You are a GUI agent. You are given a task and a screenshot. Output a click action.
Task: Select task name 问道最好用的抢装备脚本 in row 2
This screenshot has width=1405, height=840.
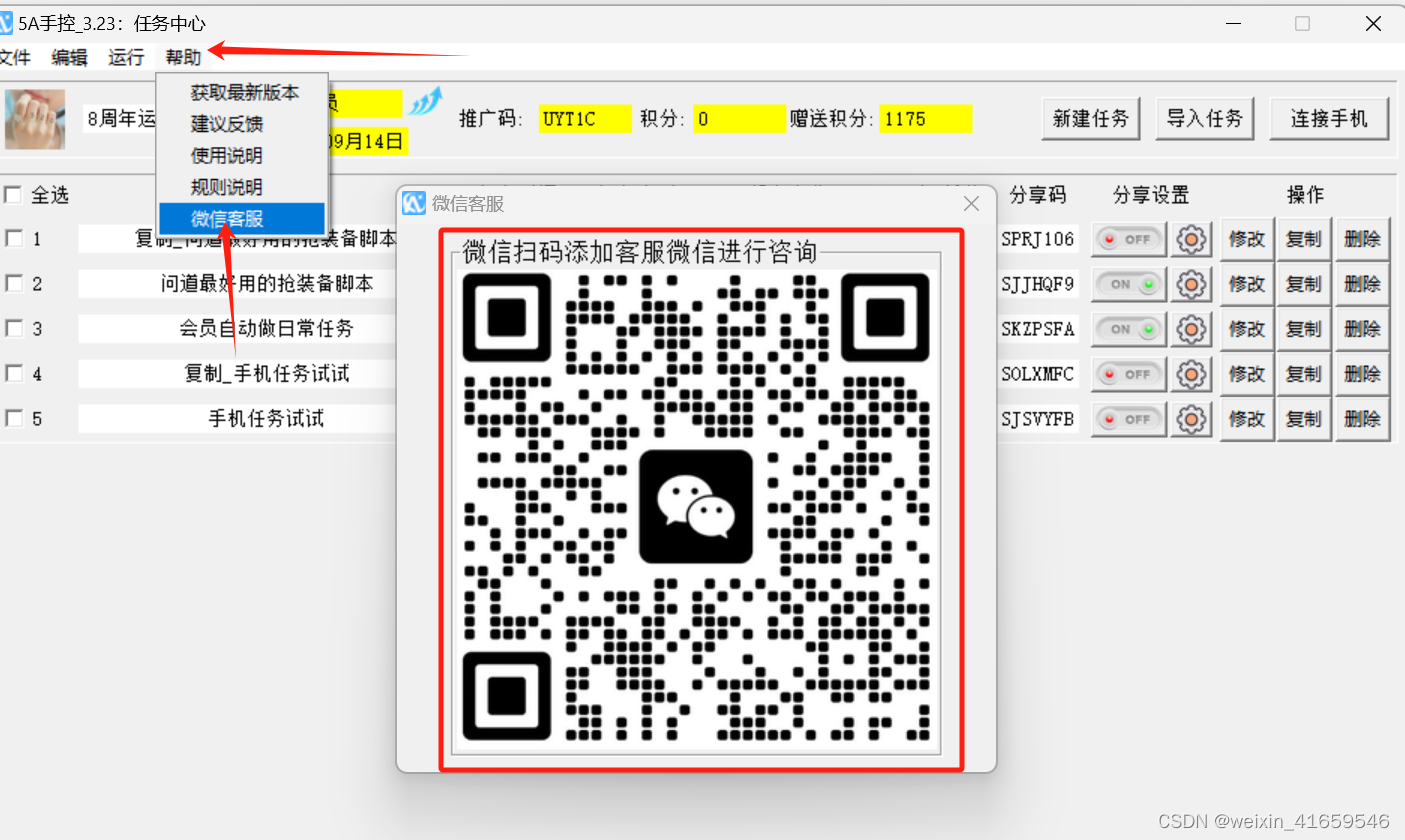click(x=267, y=284)
